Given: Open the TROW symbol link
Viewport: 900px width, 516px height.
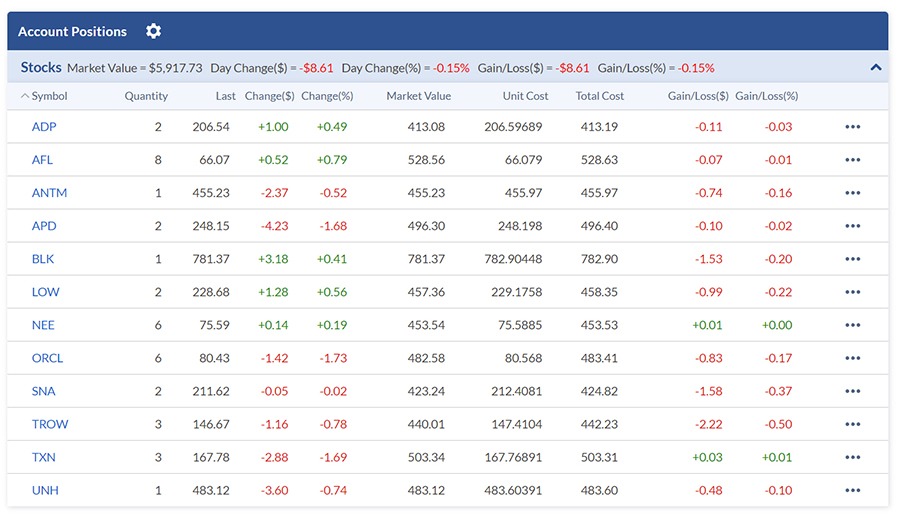Looking at the screenshot, I should coord(50,424).
